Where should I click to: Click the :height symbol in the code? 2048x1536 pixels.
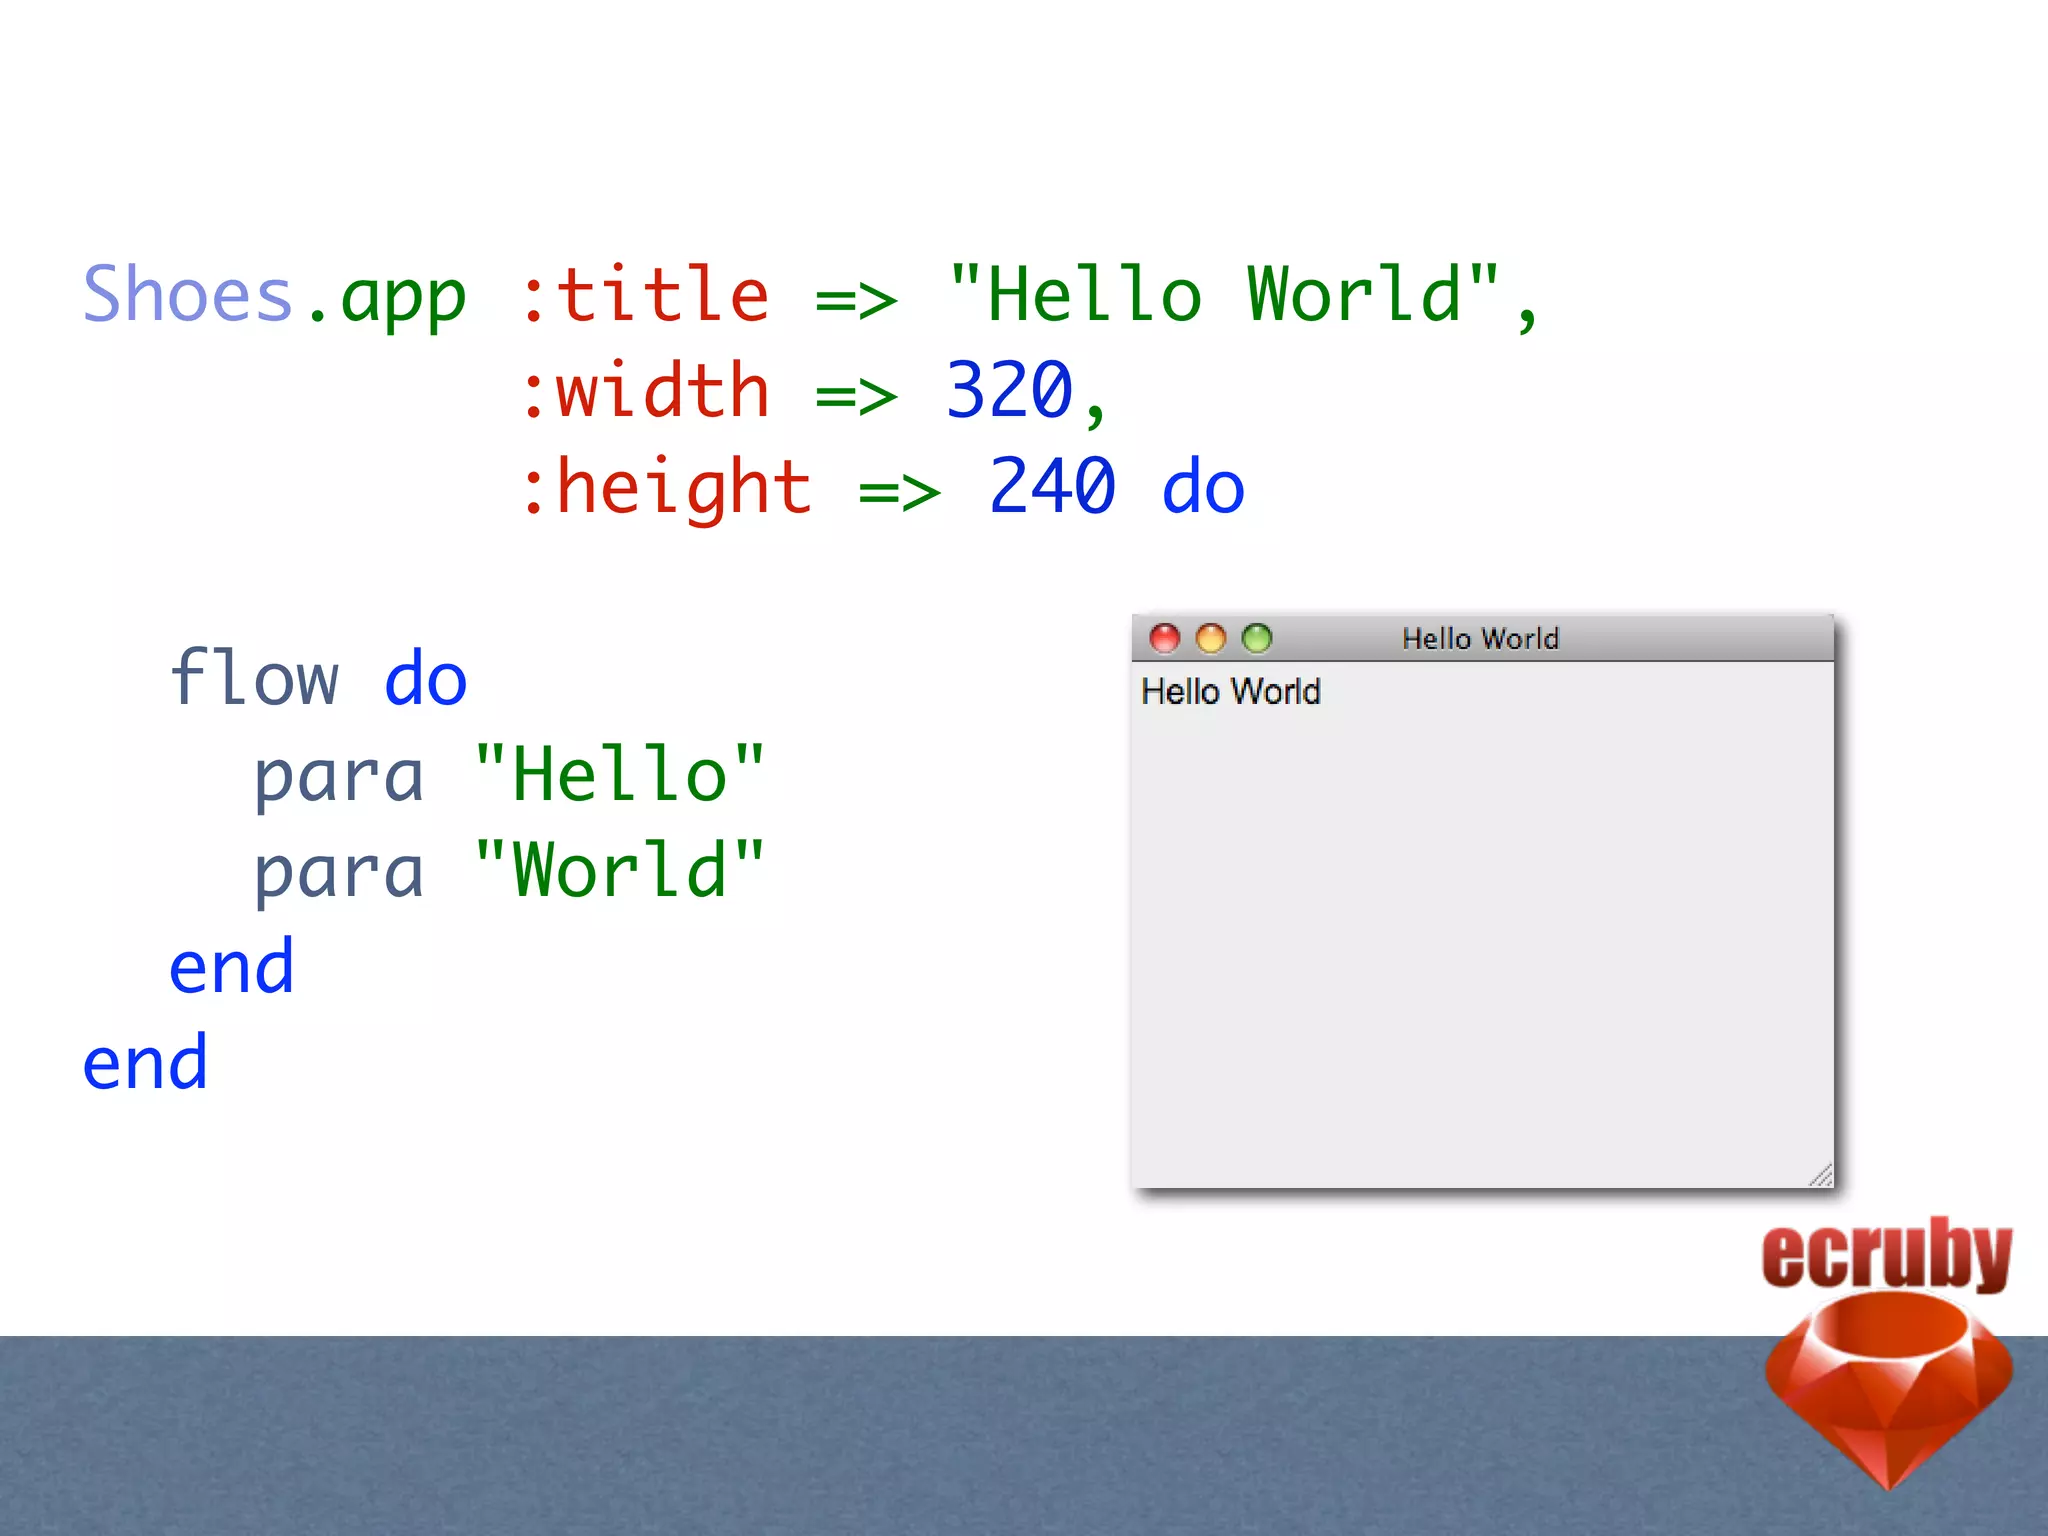pyautogui.click(x=666, y=487)
